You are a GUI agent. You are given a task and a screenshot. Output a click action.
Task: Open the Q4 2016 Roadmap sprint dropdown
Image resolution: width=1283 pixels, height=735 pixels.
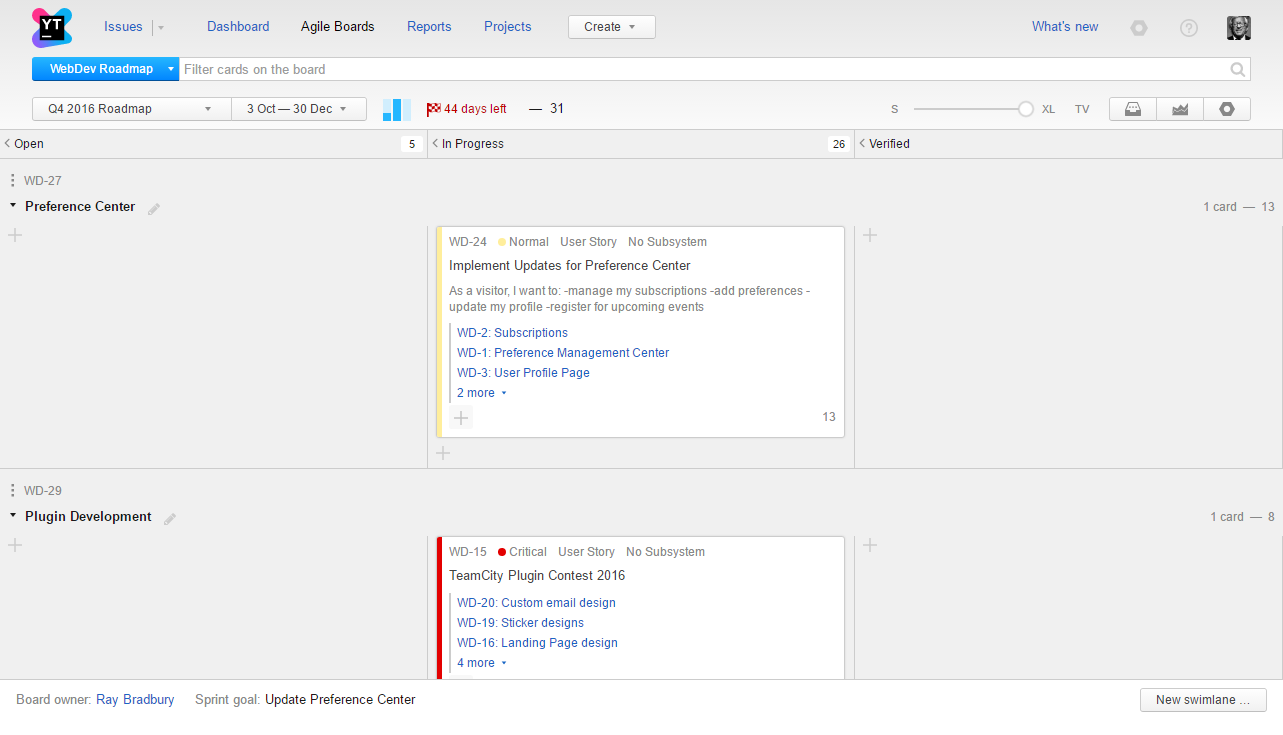[131, 109]
